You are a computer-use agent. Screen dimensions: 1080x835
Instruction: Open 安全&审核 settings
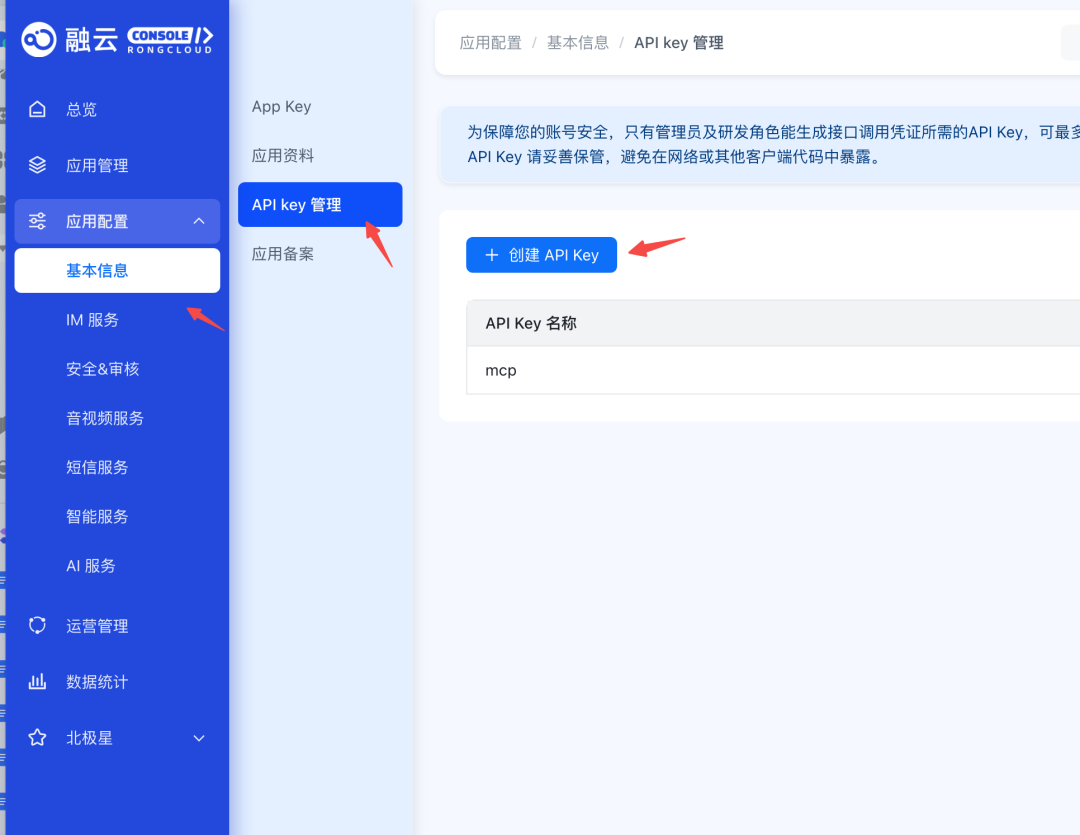click(103, 369)
